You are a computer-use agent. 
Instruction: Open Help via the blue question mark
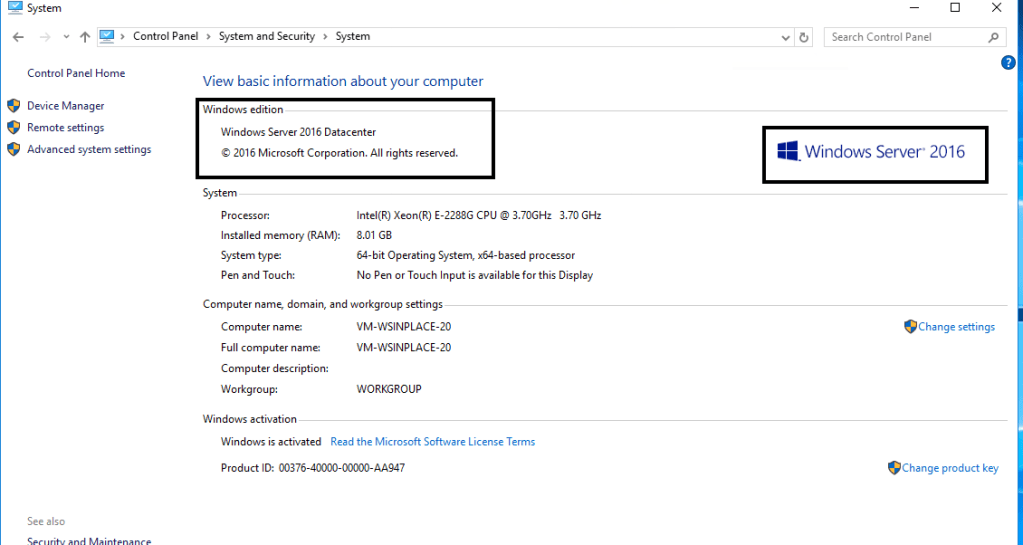[1008, 63]
